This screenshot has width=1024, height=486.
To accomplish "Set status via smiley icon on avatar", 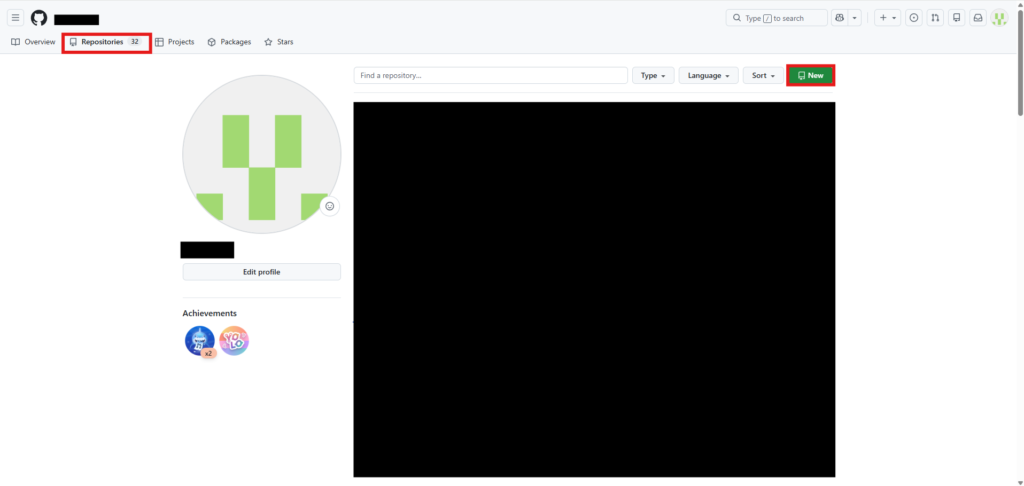I will coord(330,206).
